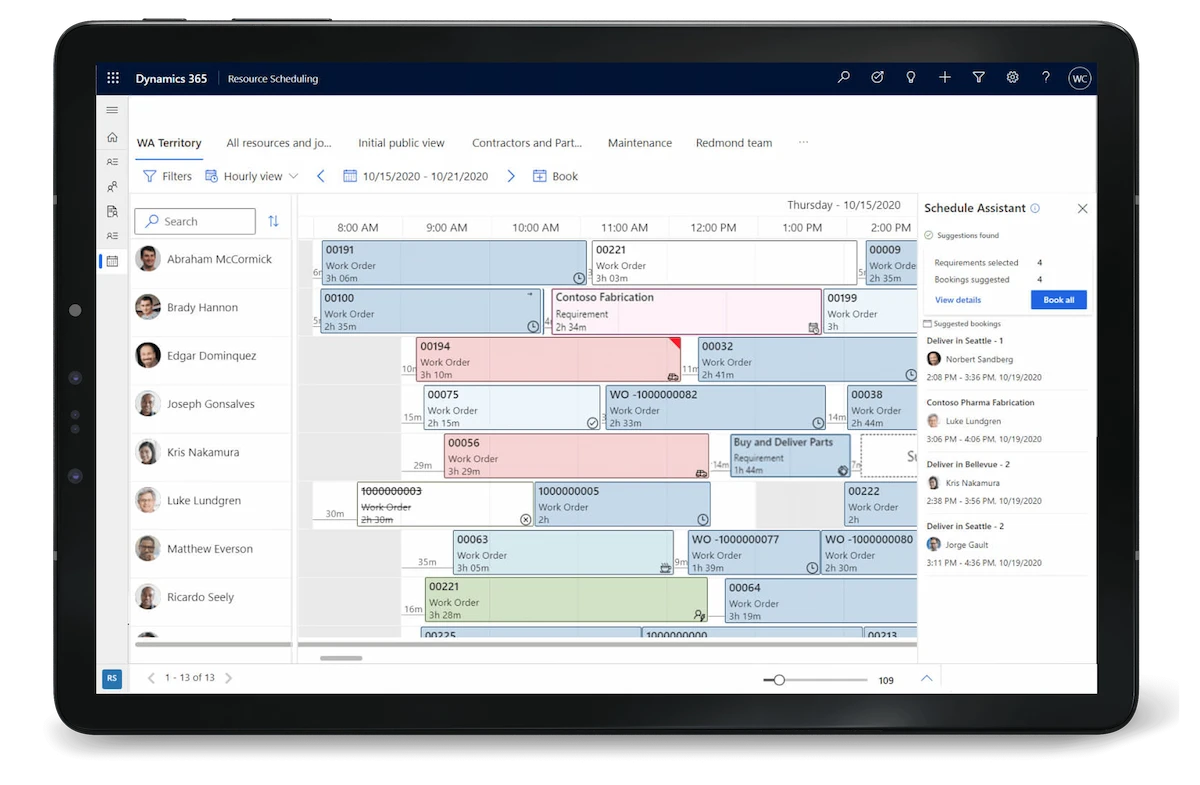Select Deliver in Bellevue - 2 suggestion

click(x=1006, y=483)
